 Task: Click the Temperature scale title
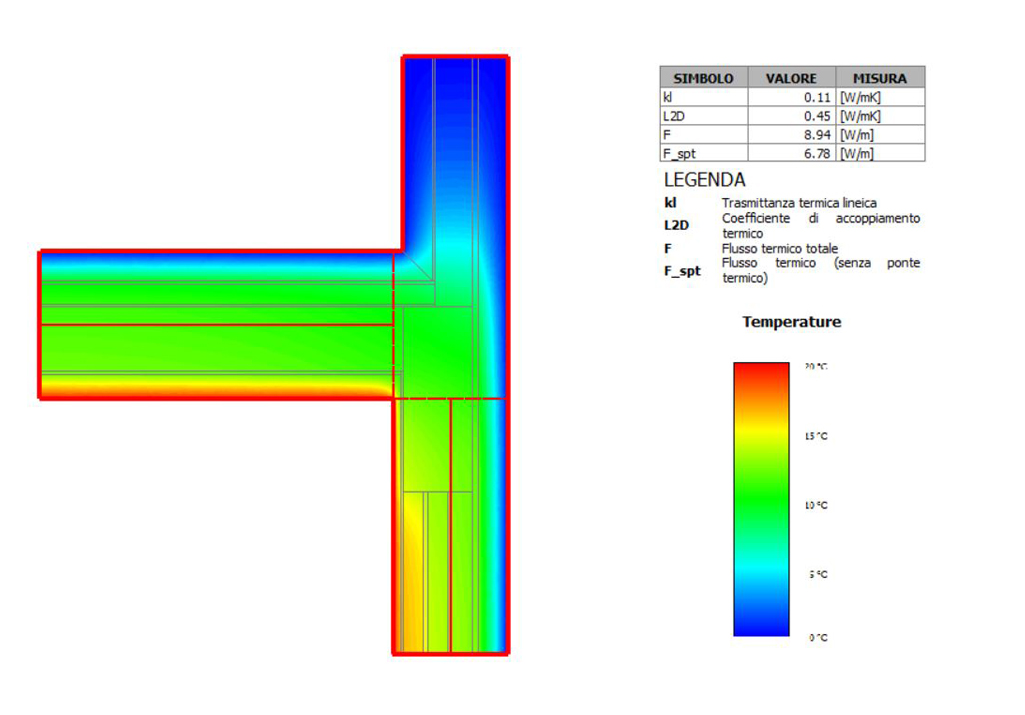point(792,322)
